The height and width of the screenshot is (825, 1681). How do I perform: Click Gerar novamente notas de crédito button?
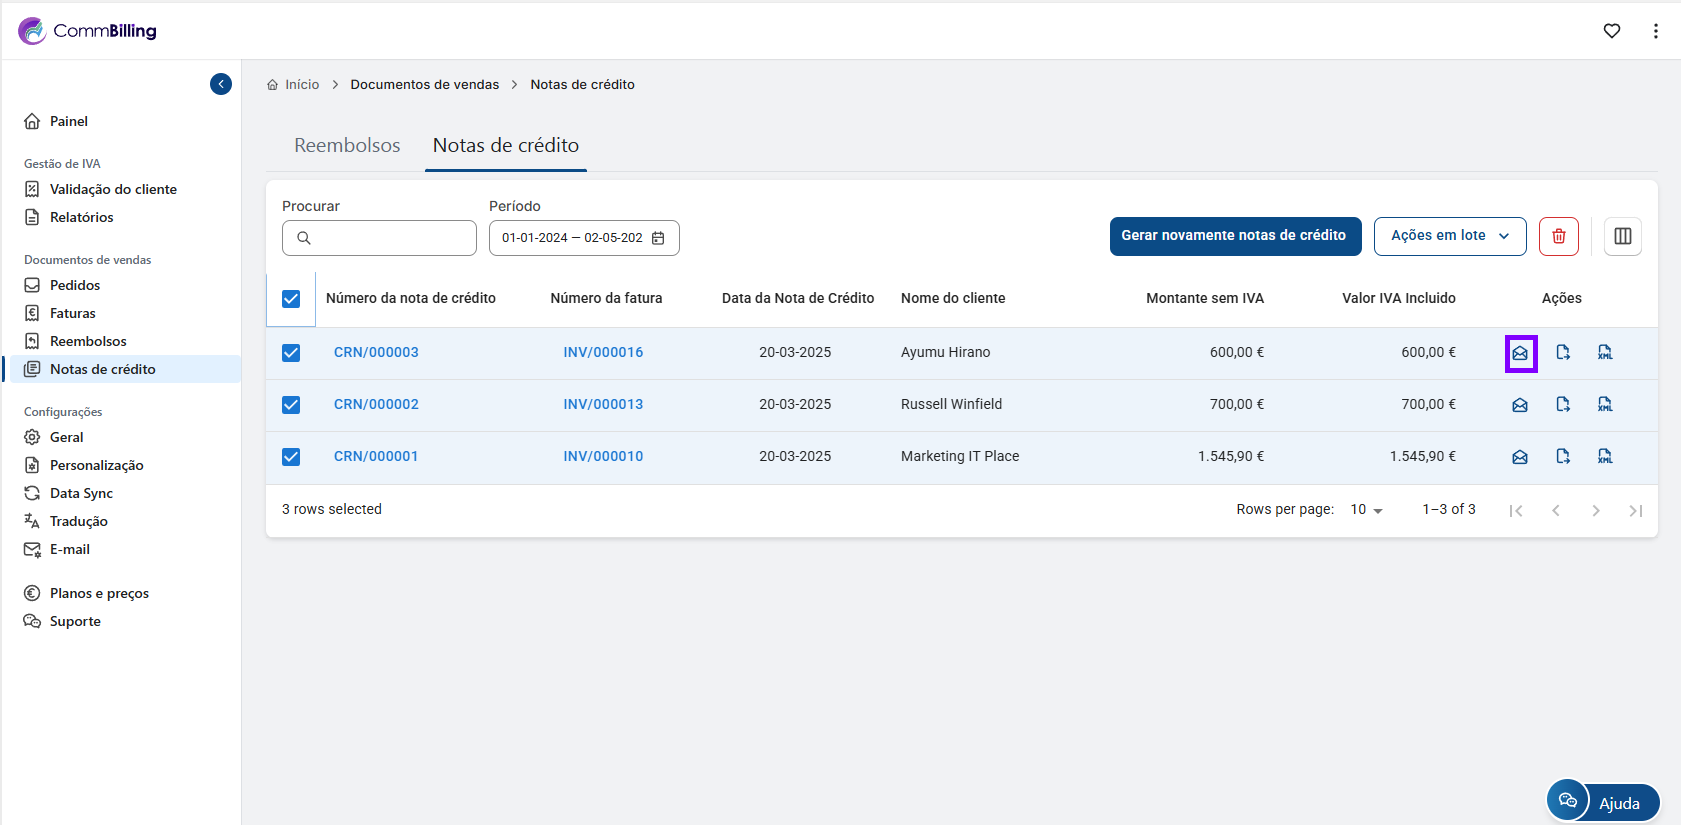click(1235, 236)
